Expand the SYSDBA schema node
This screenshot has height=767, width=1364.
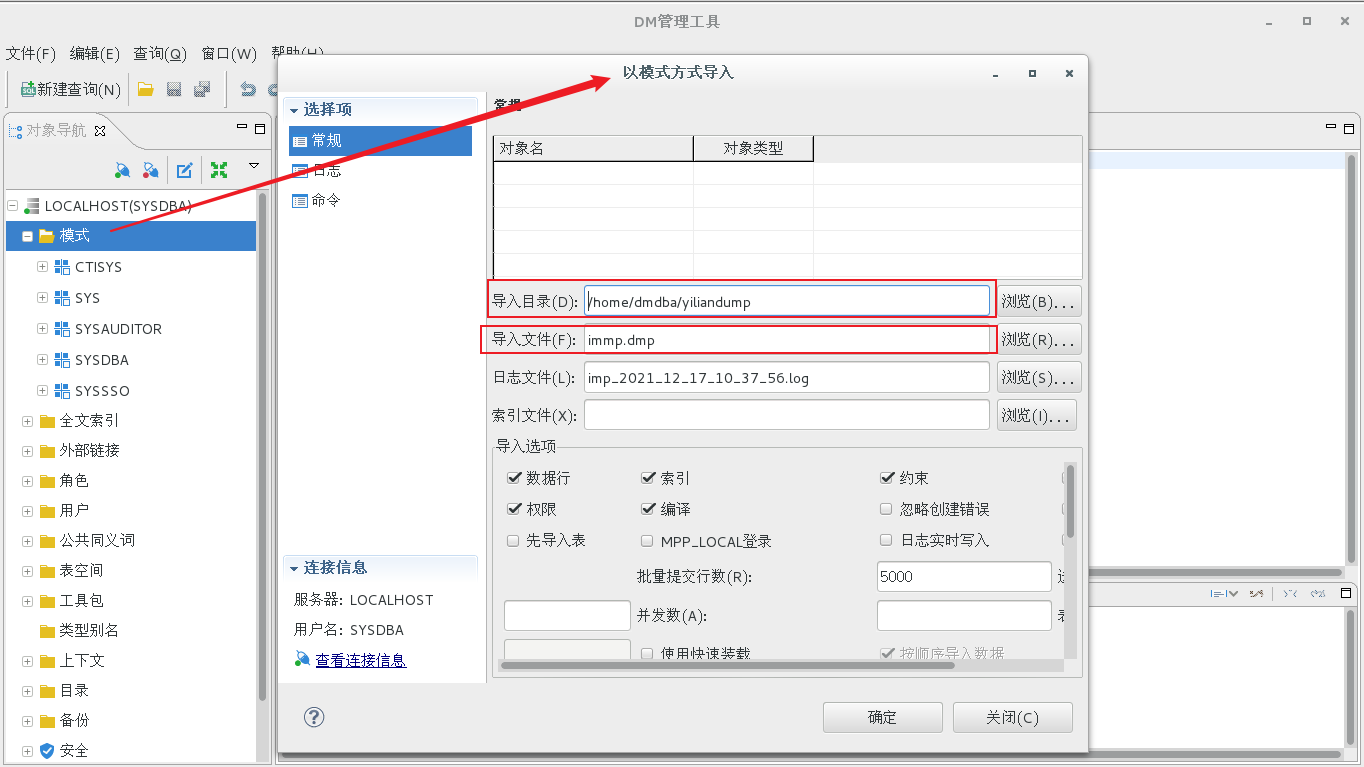(43, 360)
